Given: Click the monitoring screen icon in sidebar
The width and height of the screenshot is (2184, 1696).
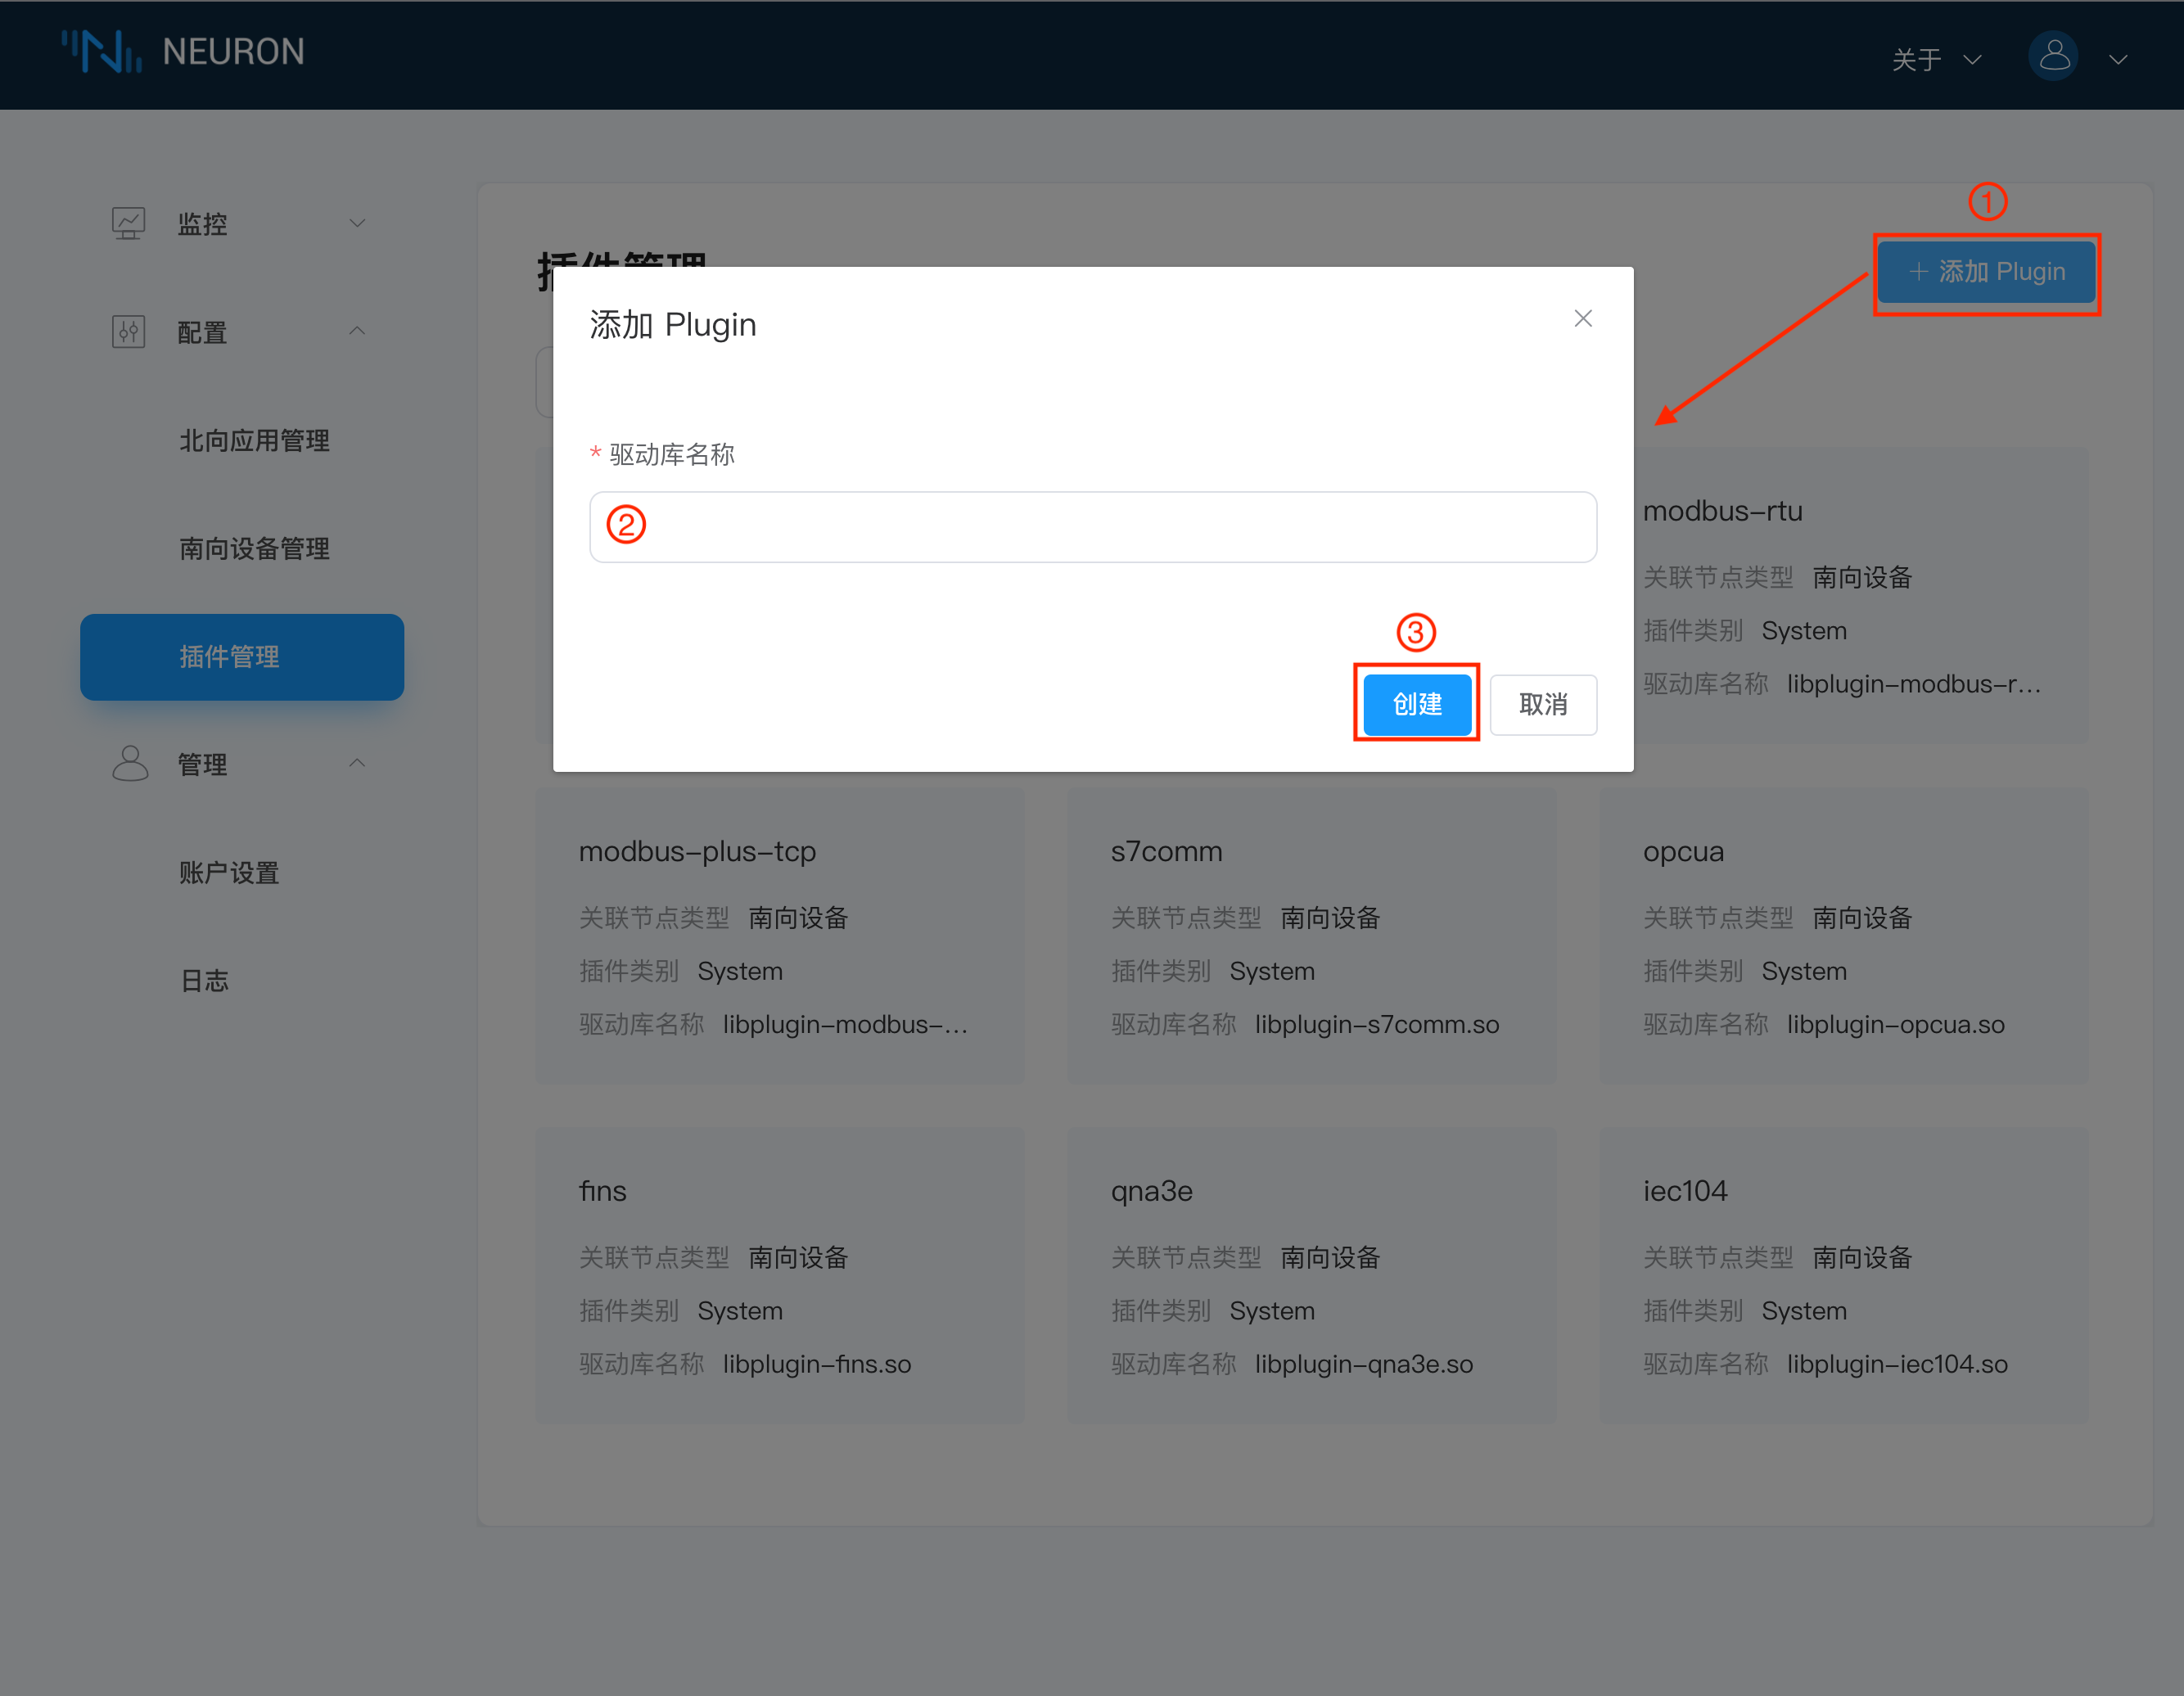Looking at the screenshot, I should point(128,223).
